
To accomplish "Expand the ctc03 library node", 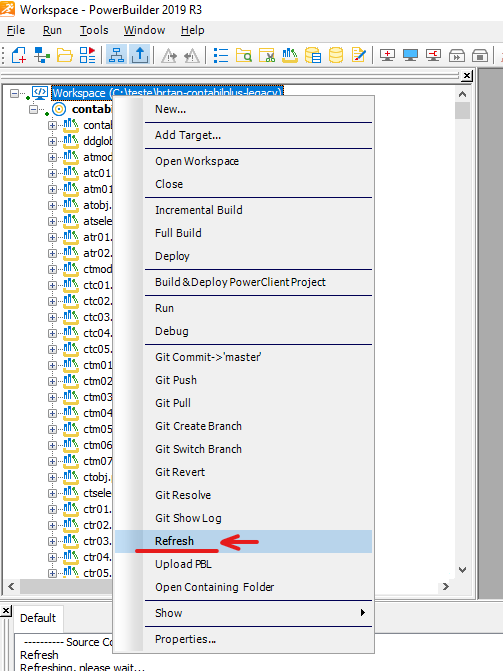I will tap(52, 317).
